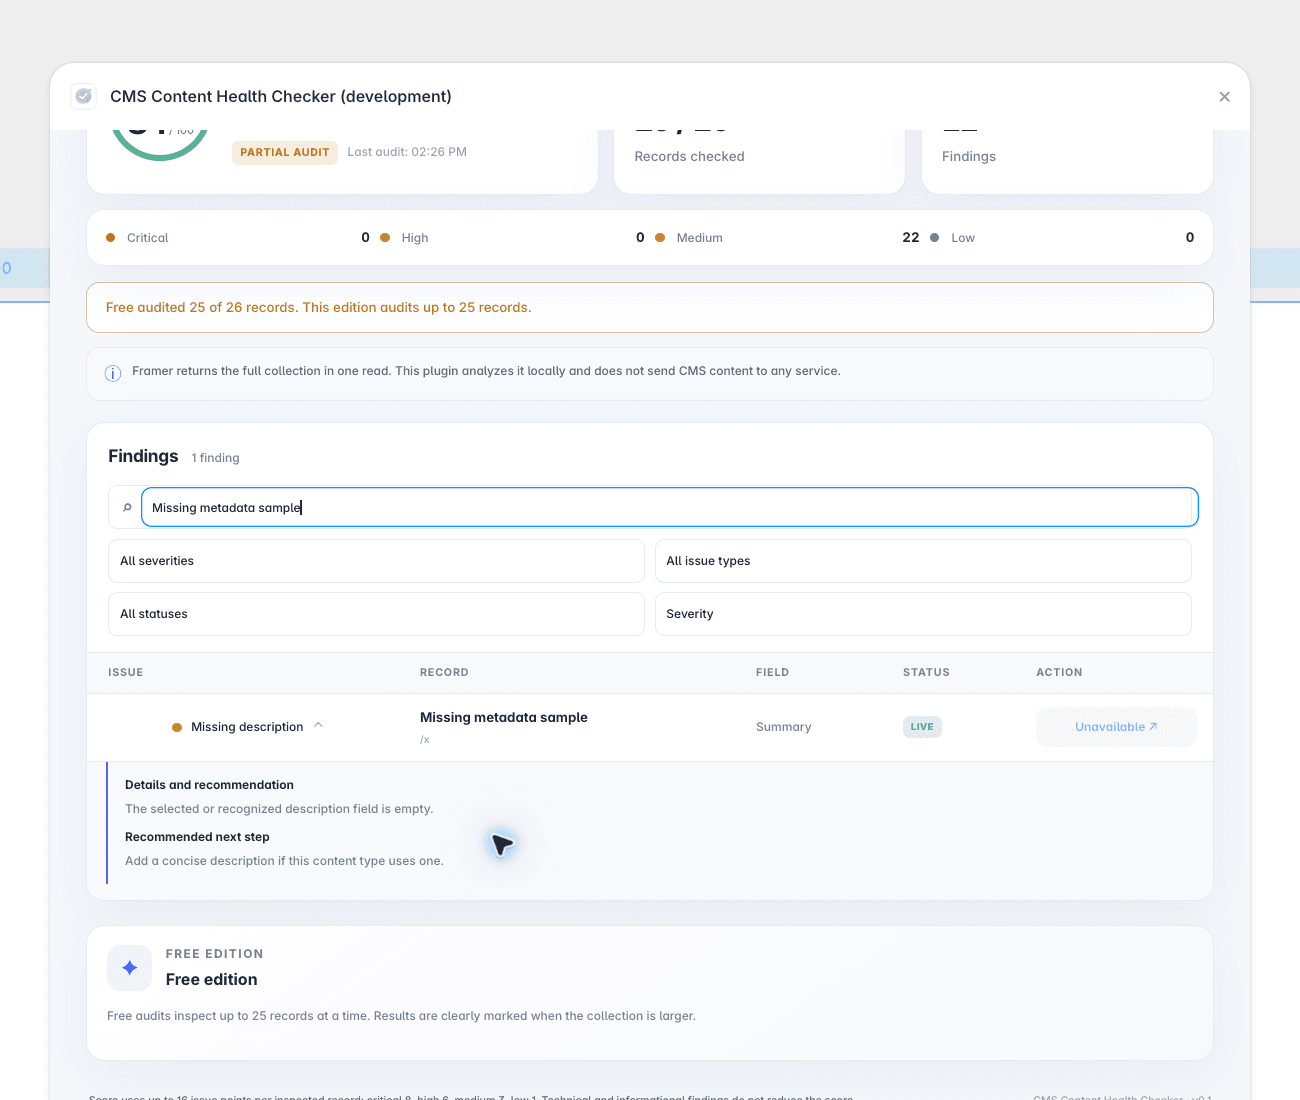The width and height of the screenshot is (1300, 1100).
Task: Click the High severity count label
Action: [415, 238]
